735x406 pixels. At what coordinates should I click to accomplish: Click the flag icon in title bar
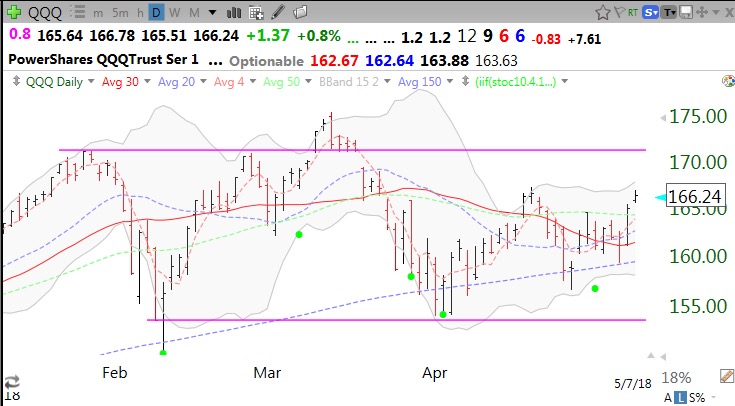(x=620, y=12)
